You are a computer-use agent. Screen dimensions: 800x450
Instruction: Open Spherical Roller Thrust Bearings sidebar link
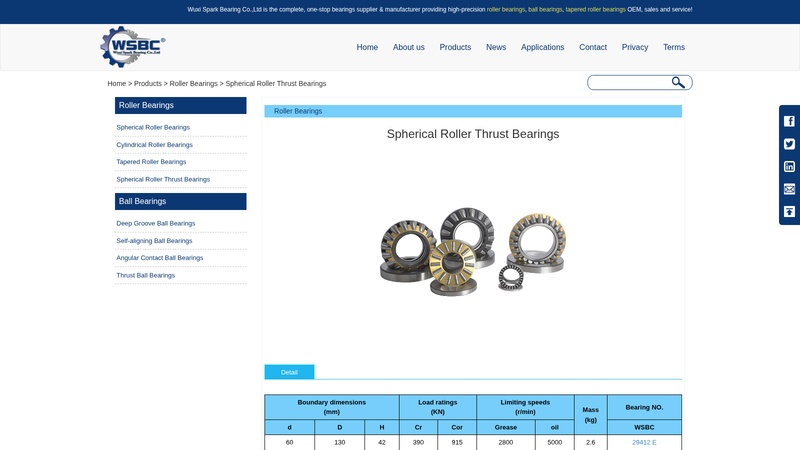pos(163,180)
